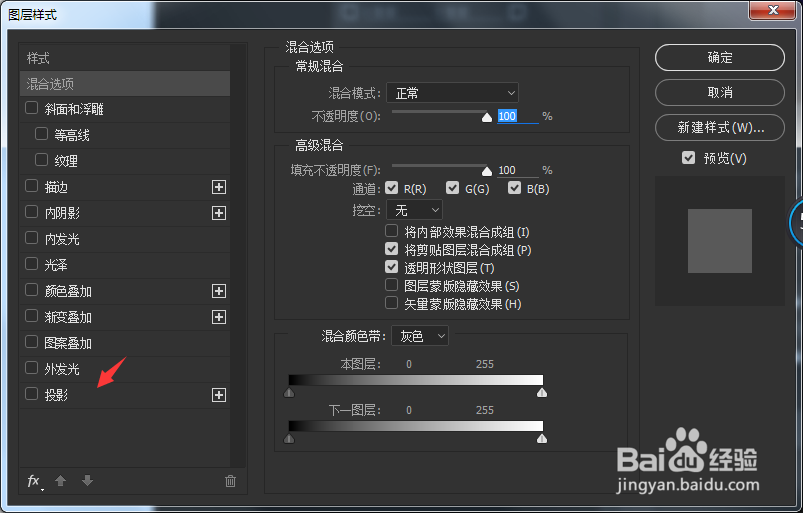The height and width of the screenshot is (513, 803).
Task: Add another 内阴影 effect with plus icon
Action: click(x=219, y=213)
